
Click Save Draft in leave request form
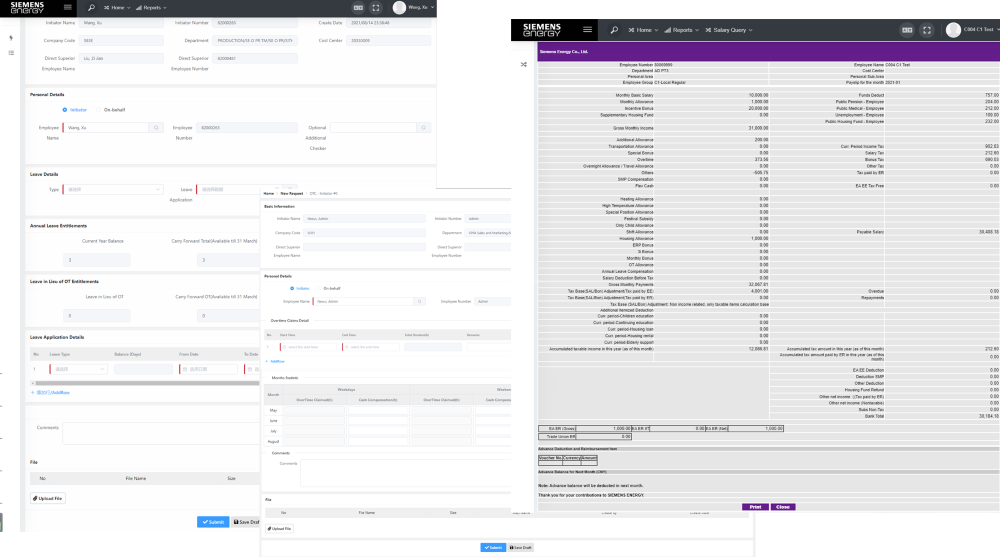click(x=246, y=522)
